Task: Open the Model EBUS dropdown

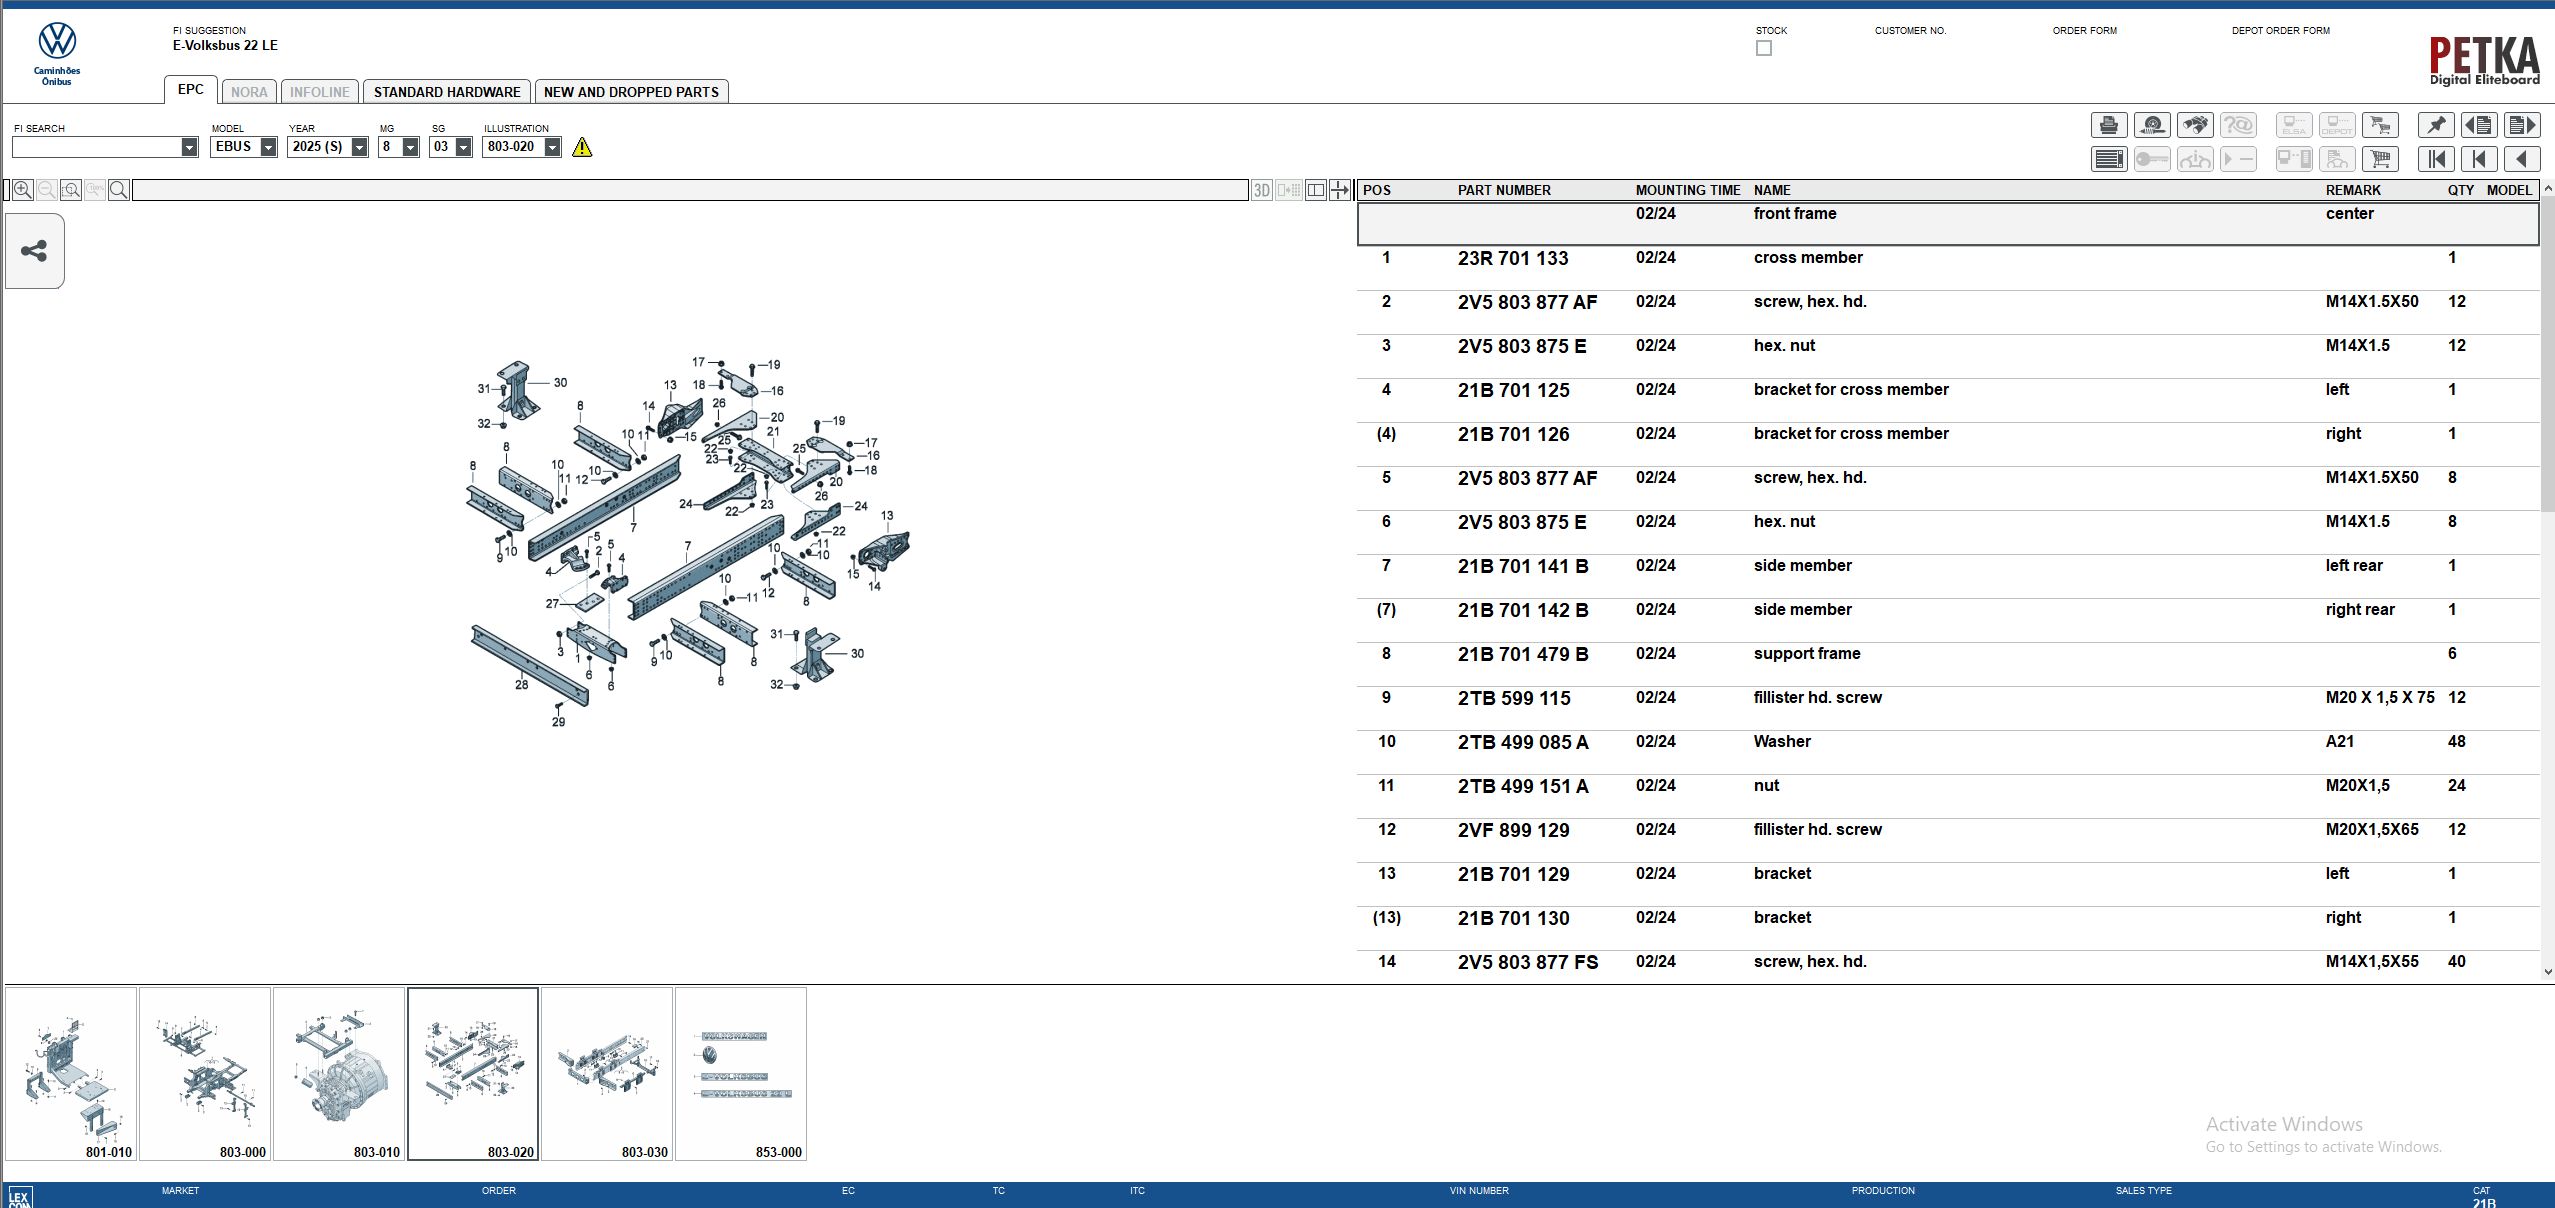Action: (x=268, y=147)
